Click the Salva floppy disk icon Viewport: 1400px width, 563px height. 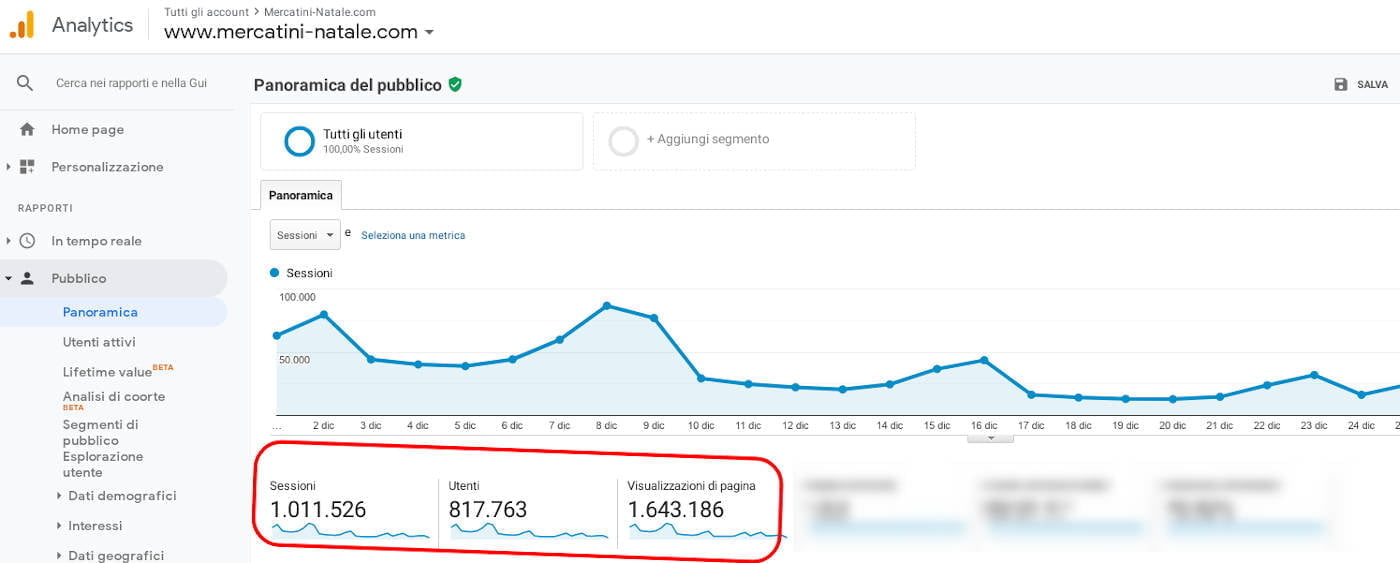pos(1341,85)
